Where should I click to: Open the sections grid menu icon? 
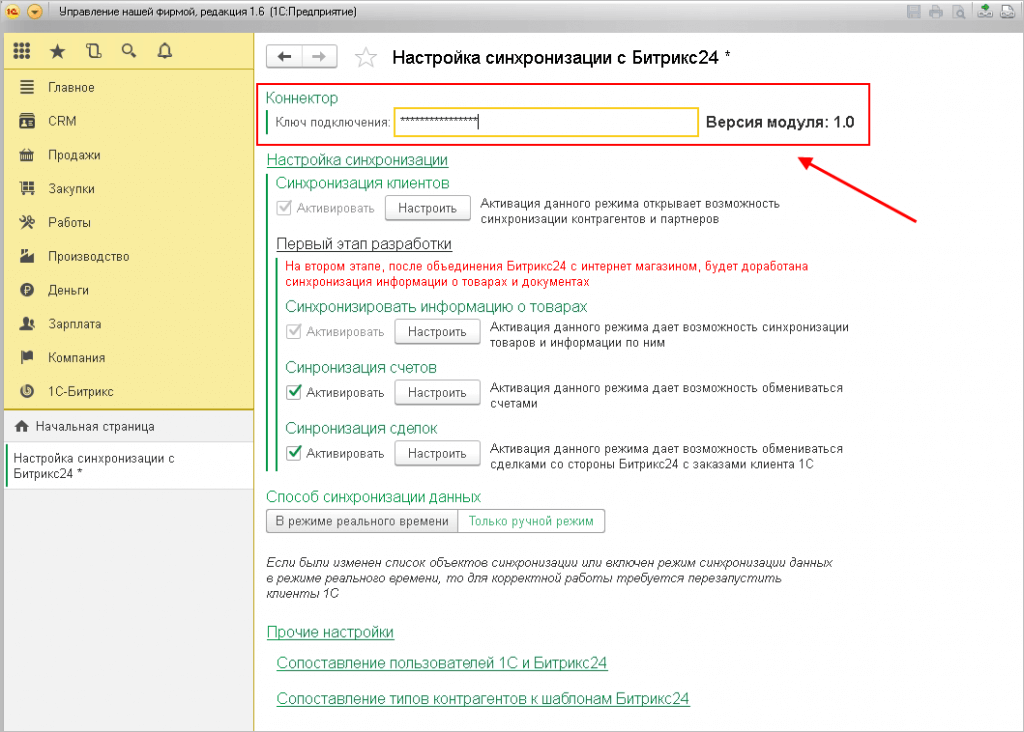[22, 51]
